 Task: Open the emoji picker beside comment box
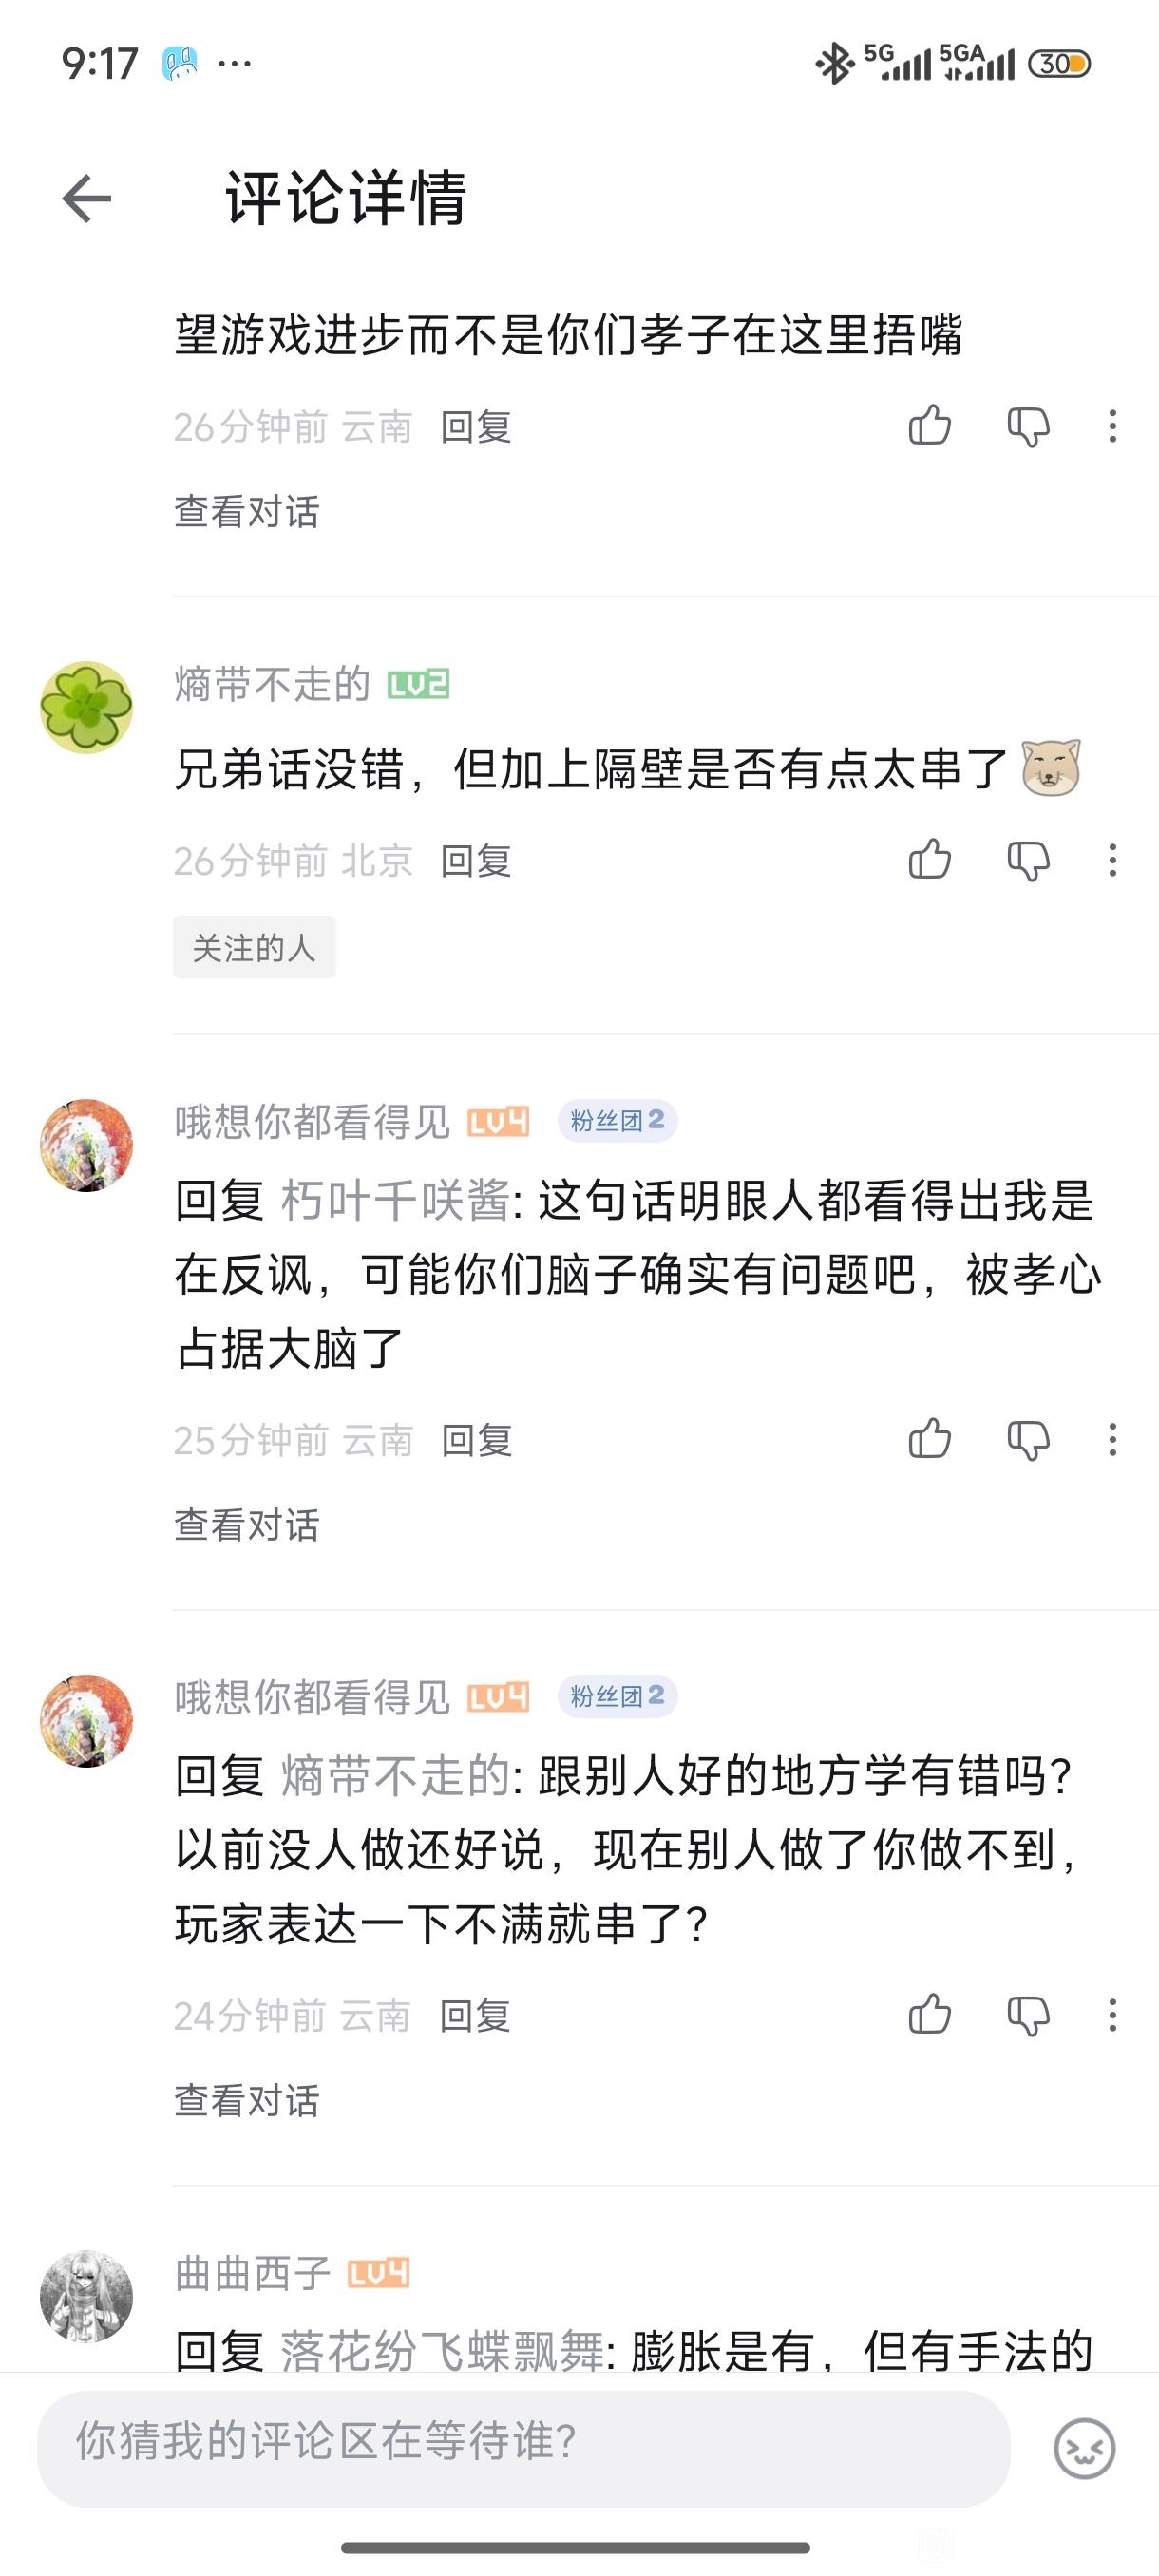(1084, 2448)
